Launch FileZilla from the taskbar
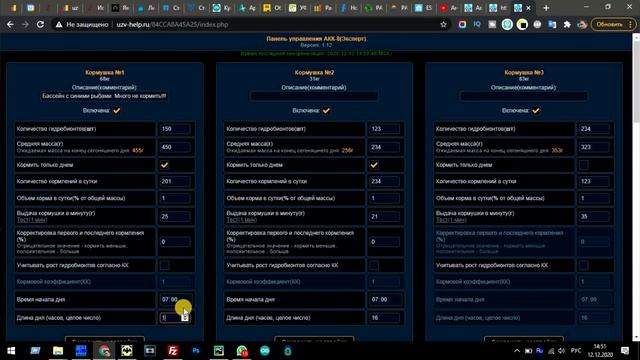This screenshot has width=640, height=360. (173, 351)
